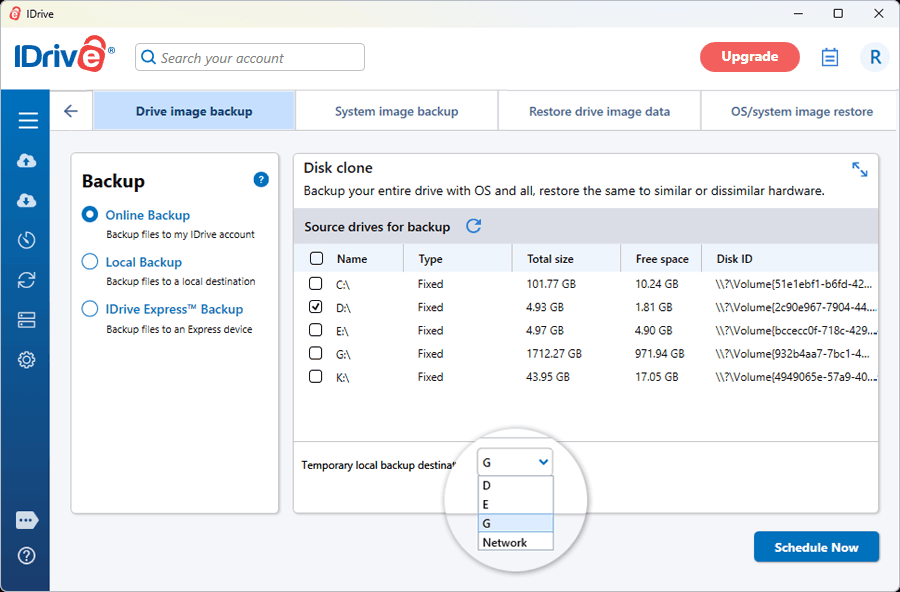This screenshot has width=900, height=592.
Task: Click the Online Backup label link
Action: click(x=148, y=215)
